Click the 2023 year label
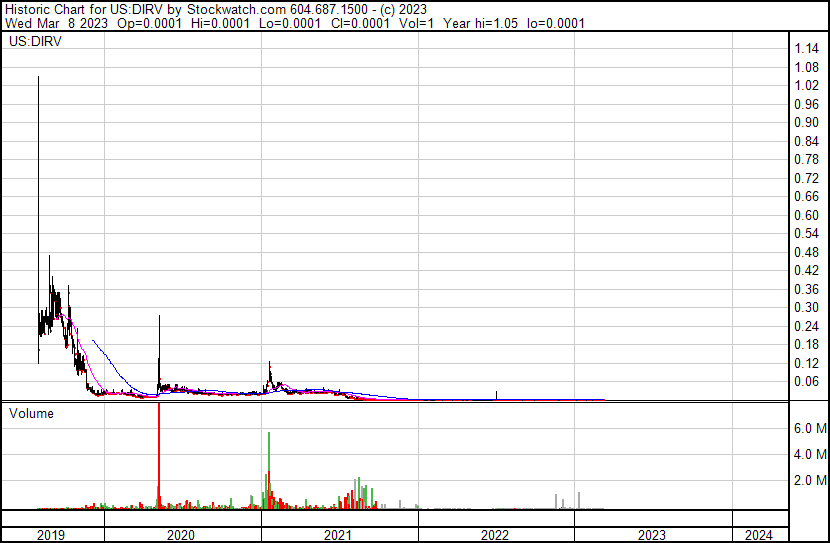Screen dimensions: 830x543 pos(651,535)
